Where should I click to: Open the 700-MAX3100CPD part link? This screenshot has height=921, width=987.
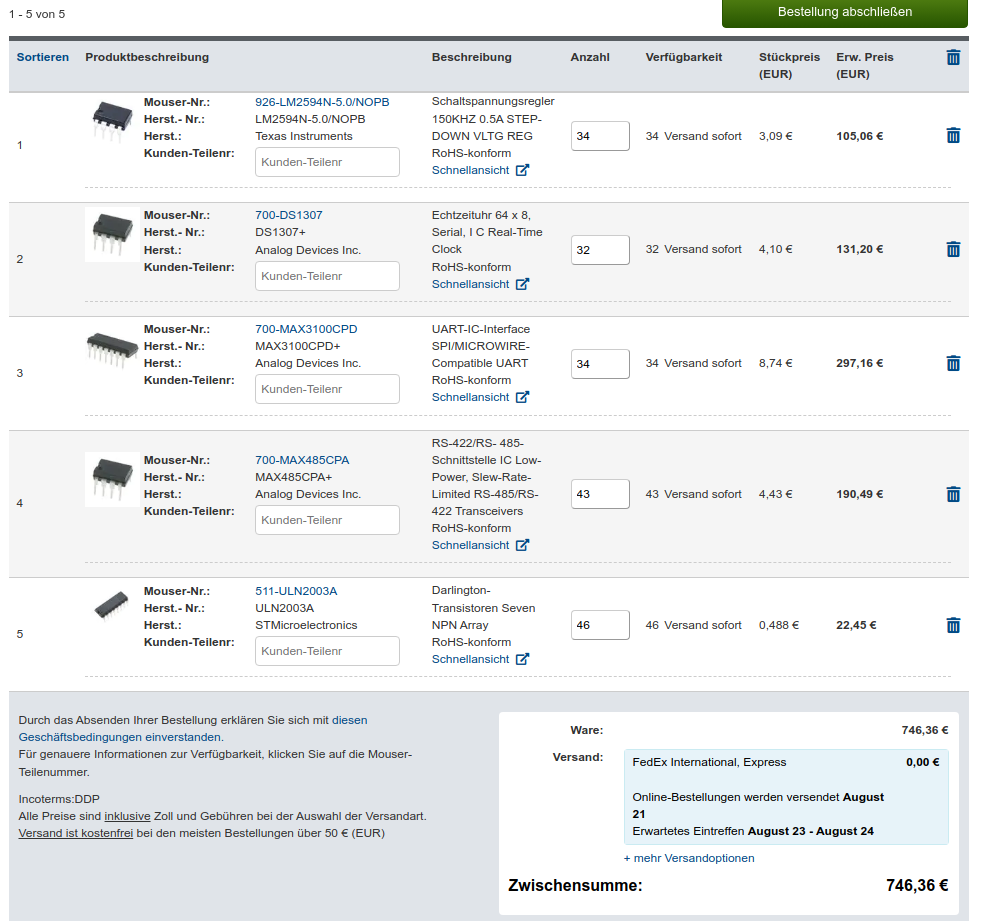tap(306, 329)
